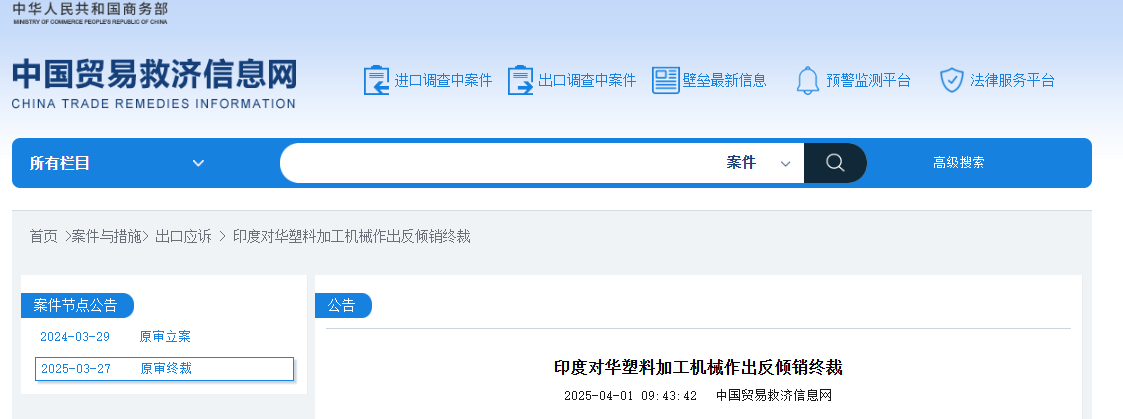Open 预警监测平台 link

tap(868, 80)
